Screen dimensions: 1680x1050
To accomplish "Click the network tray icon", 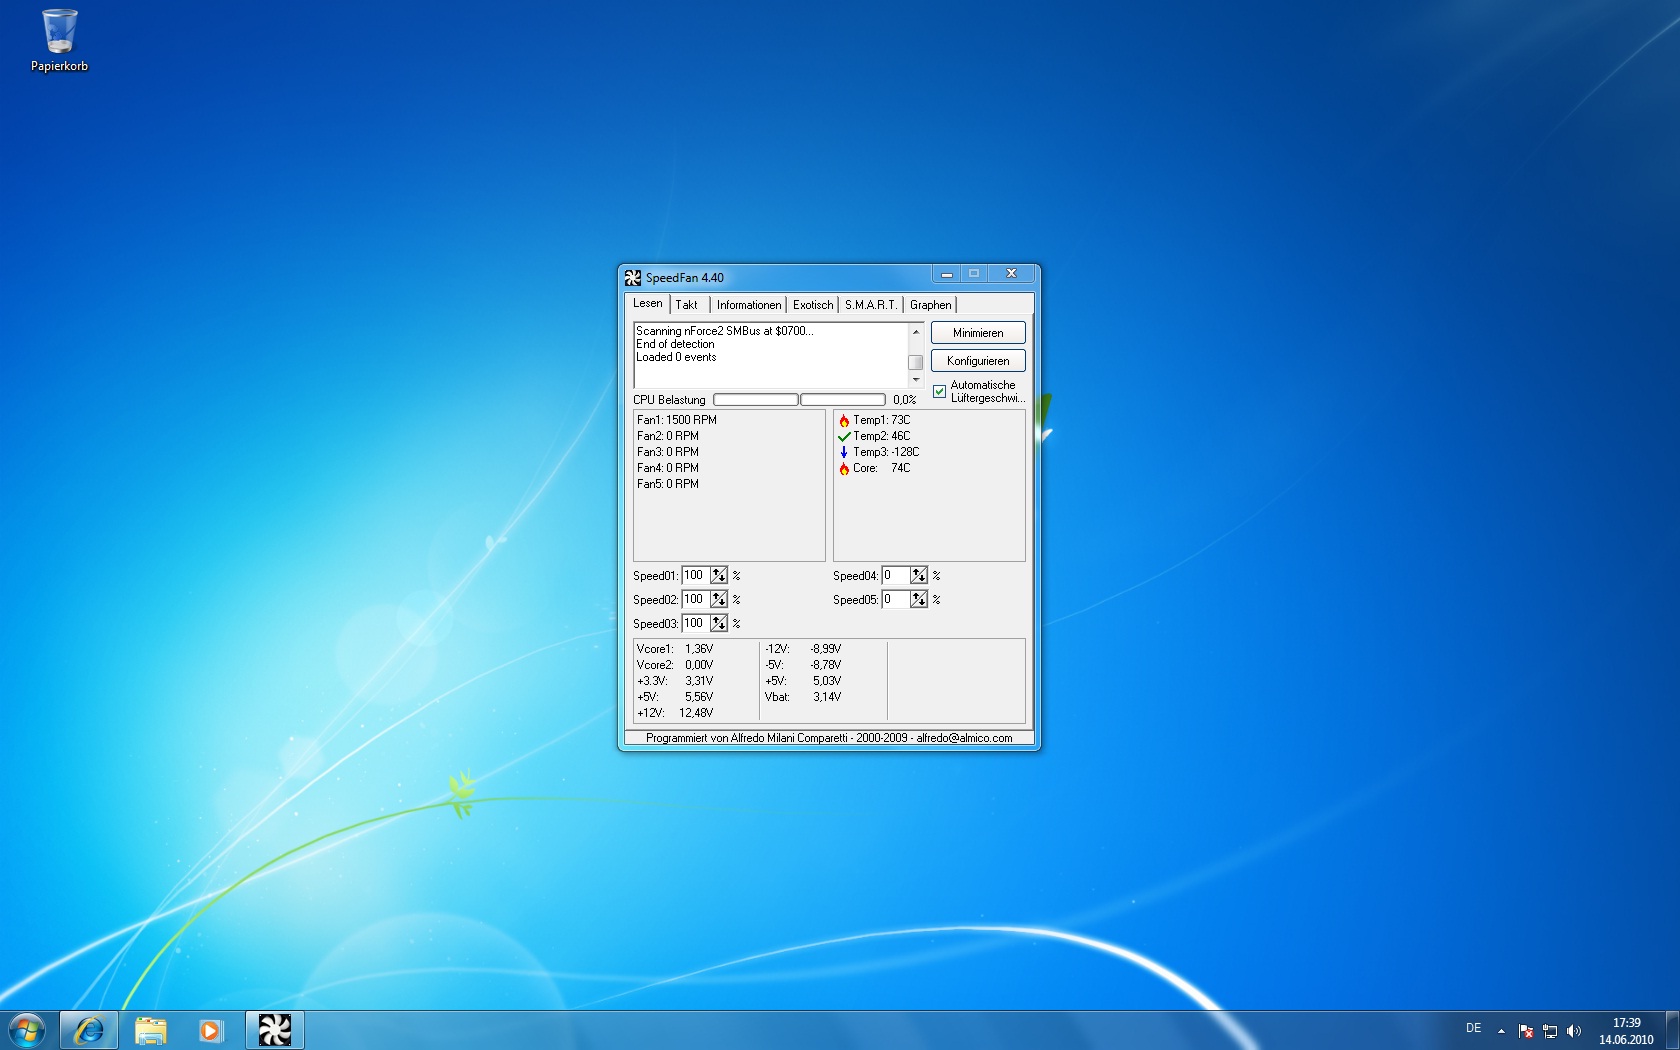I will pos(1550,1031).
